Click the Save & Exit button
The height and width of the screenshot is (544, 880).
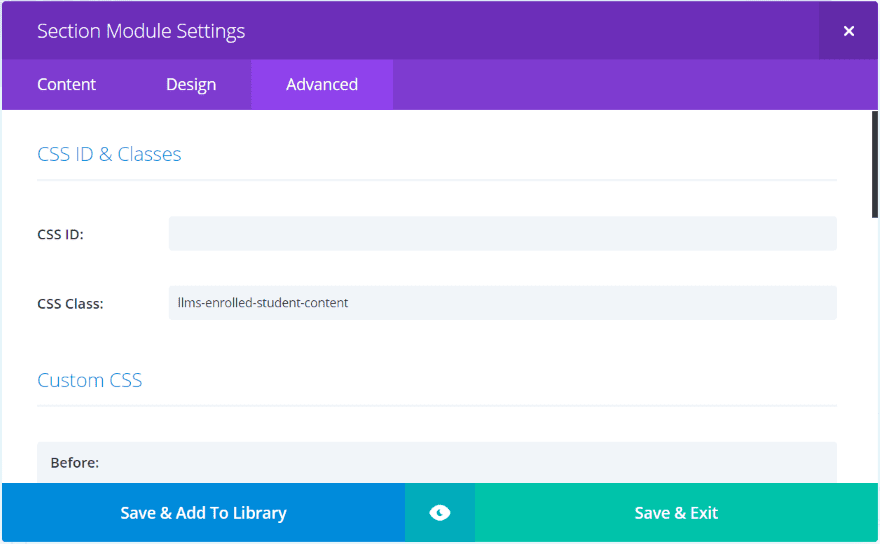pos(676,513)
